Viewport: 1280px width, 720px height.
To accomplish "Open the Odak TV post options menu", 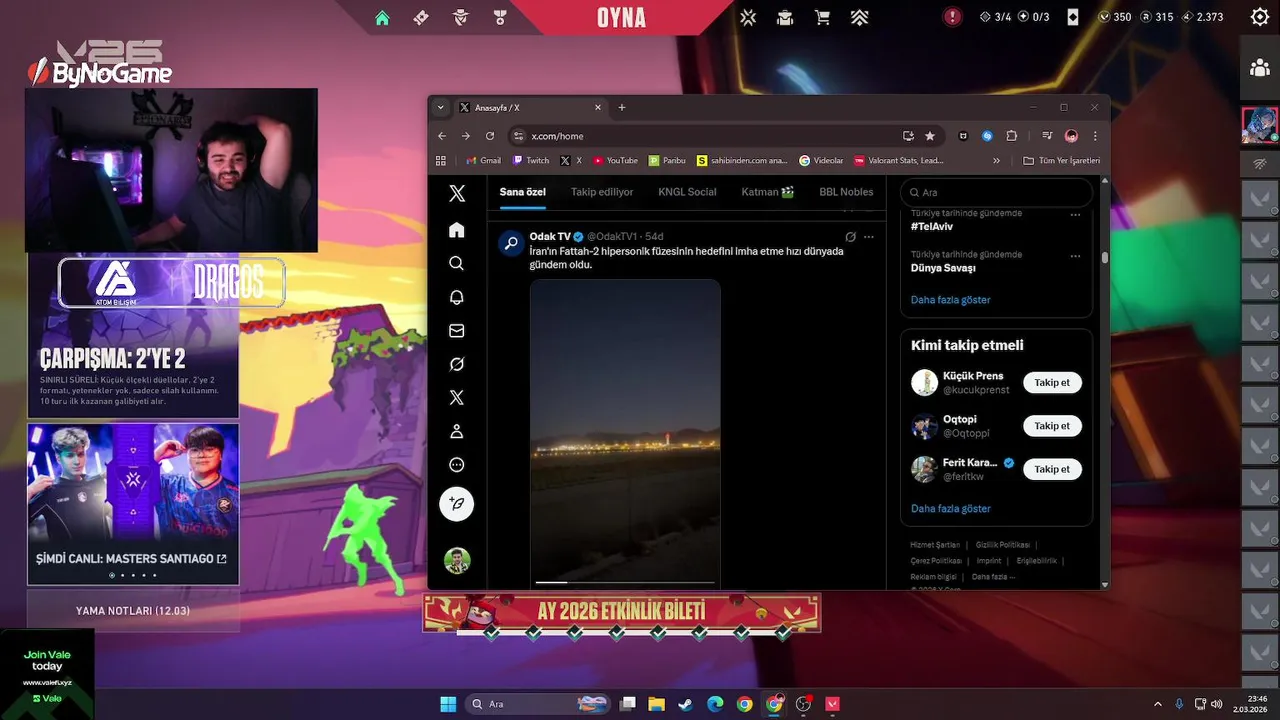I will [868, 237].
